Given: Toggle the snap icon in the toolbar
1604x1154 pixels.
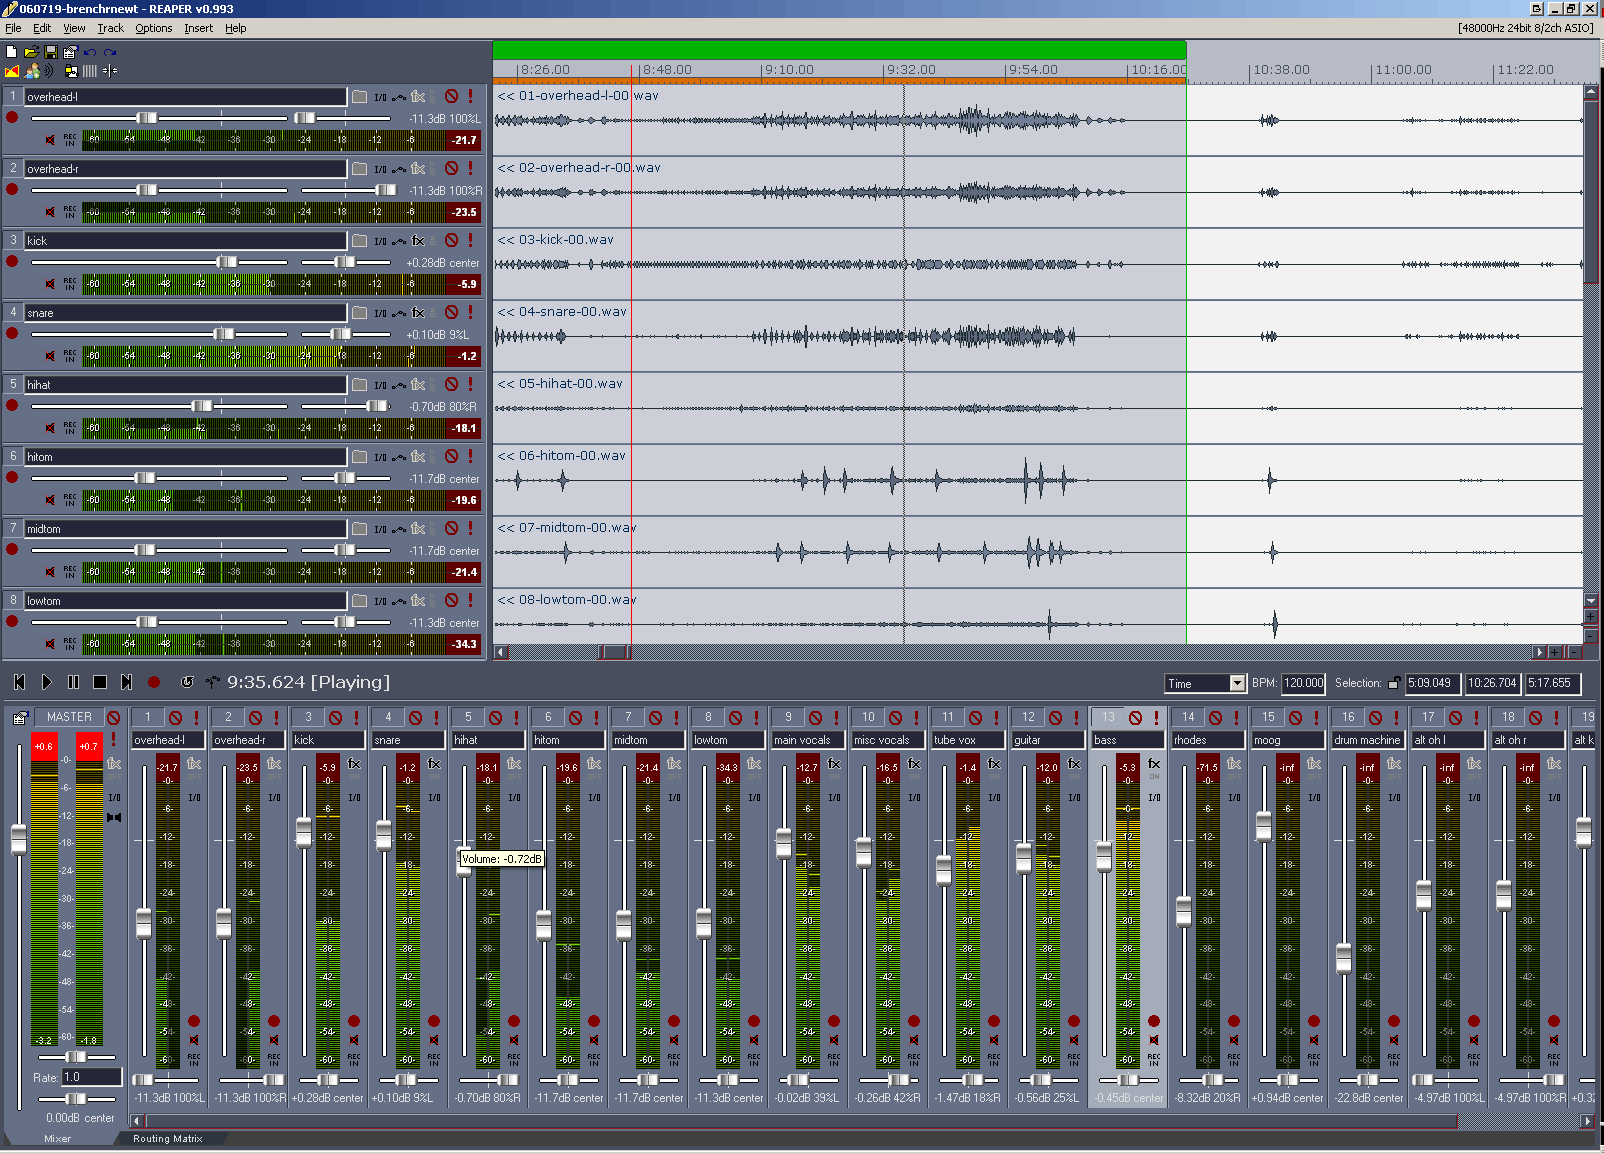Looking at the screenshot, I should point(110,71).
